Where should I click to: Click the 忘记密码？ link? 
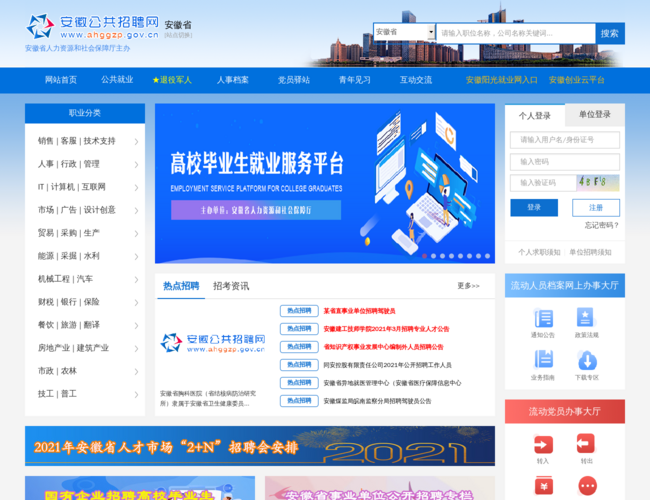602,225
